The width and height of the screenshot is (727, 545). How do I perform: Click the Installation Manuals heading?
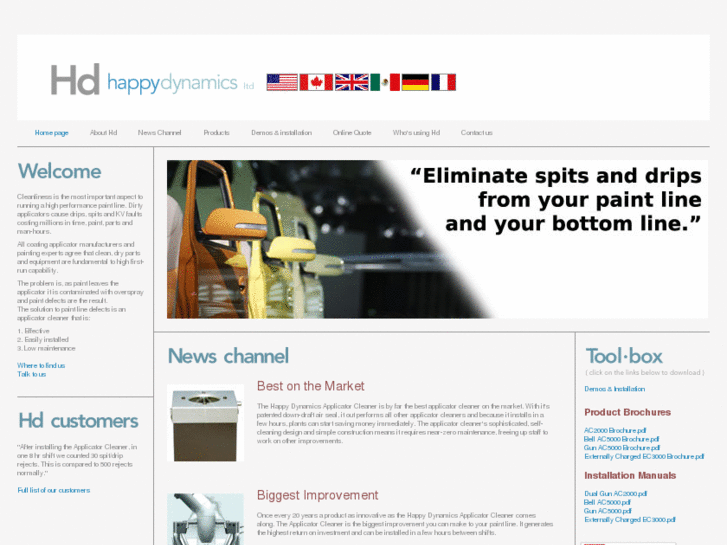click(630, 475)
